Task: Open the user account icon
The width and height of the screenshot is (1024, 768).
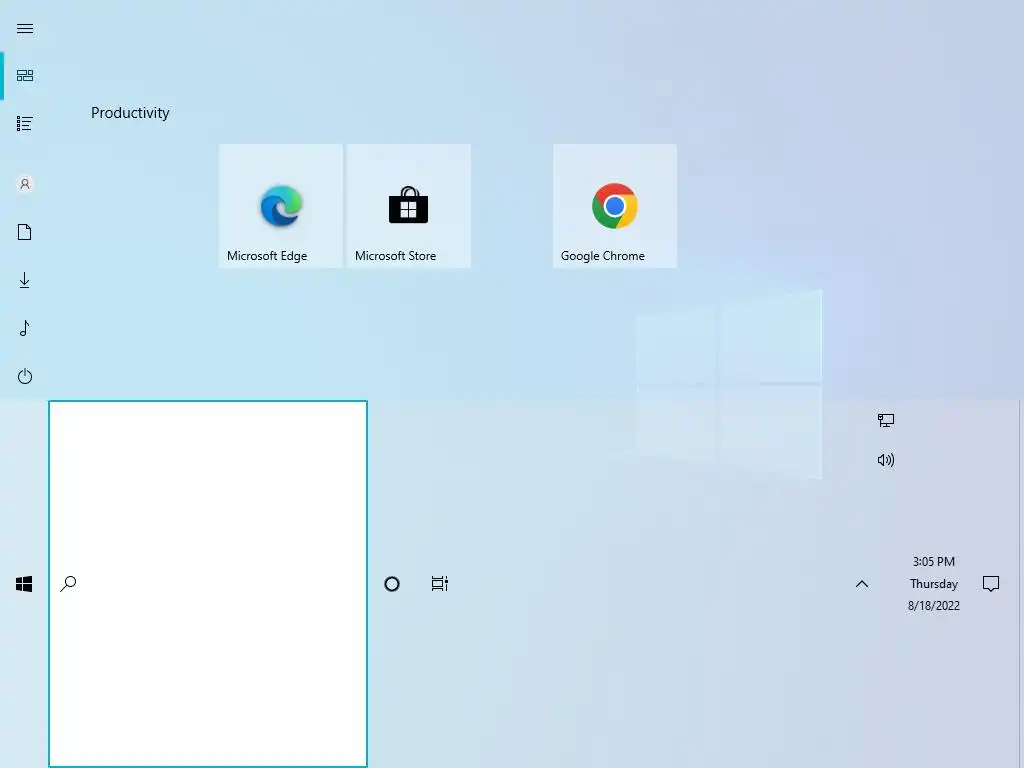Action: [25, 184]
